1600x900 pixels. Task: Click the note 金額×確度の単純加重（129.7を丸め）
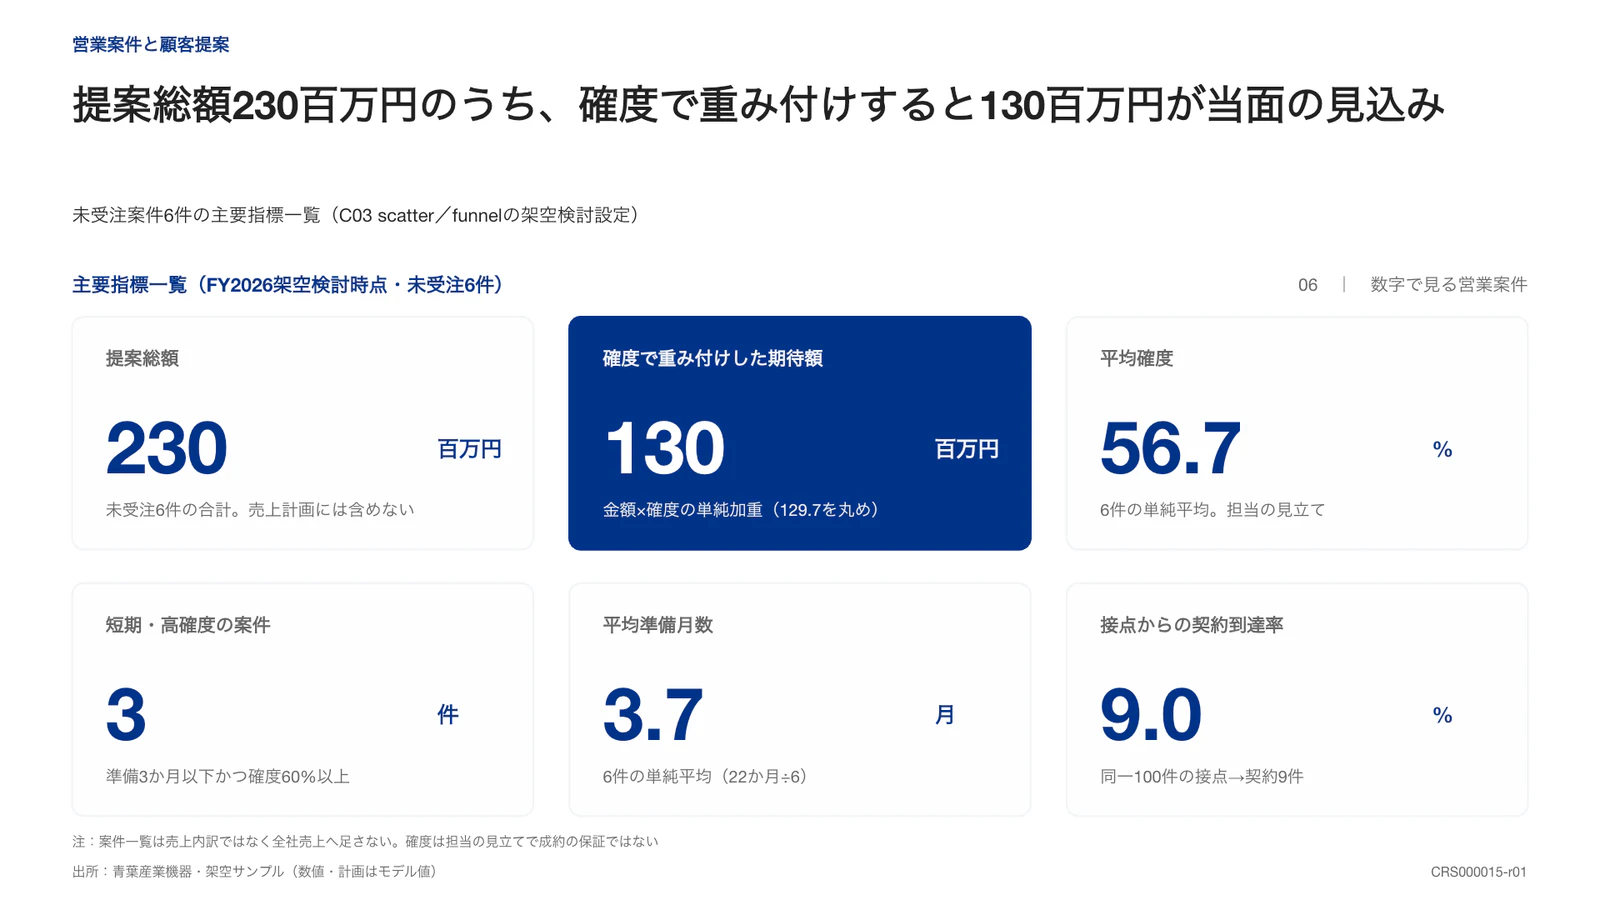point(744,510)
